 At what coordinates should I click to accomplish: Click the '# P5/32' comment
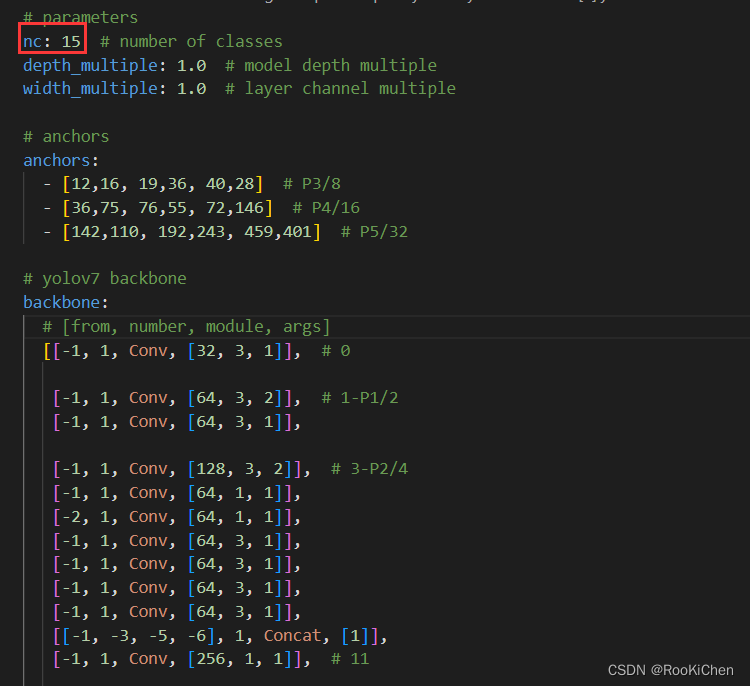(x=374, y=232)
